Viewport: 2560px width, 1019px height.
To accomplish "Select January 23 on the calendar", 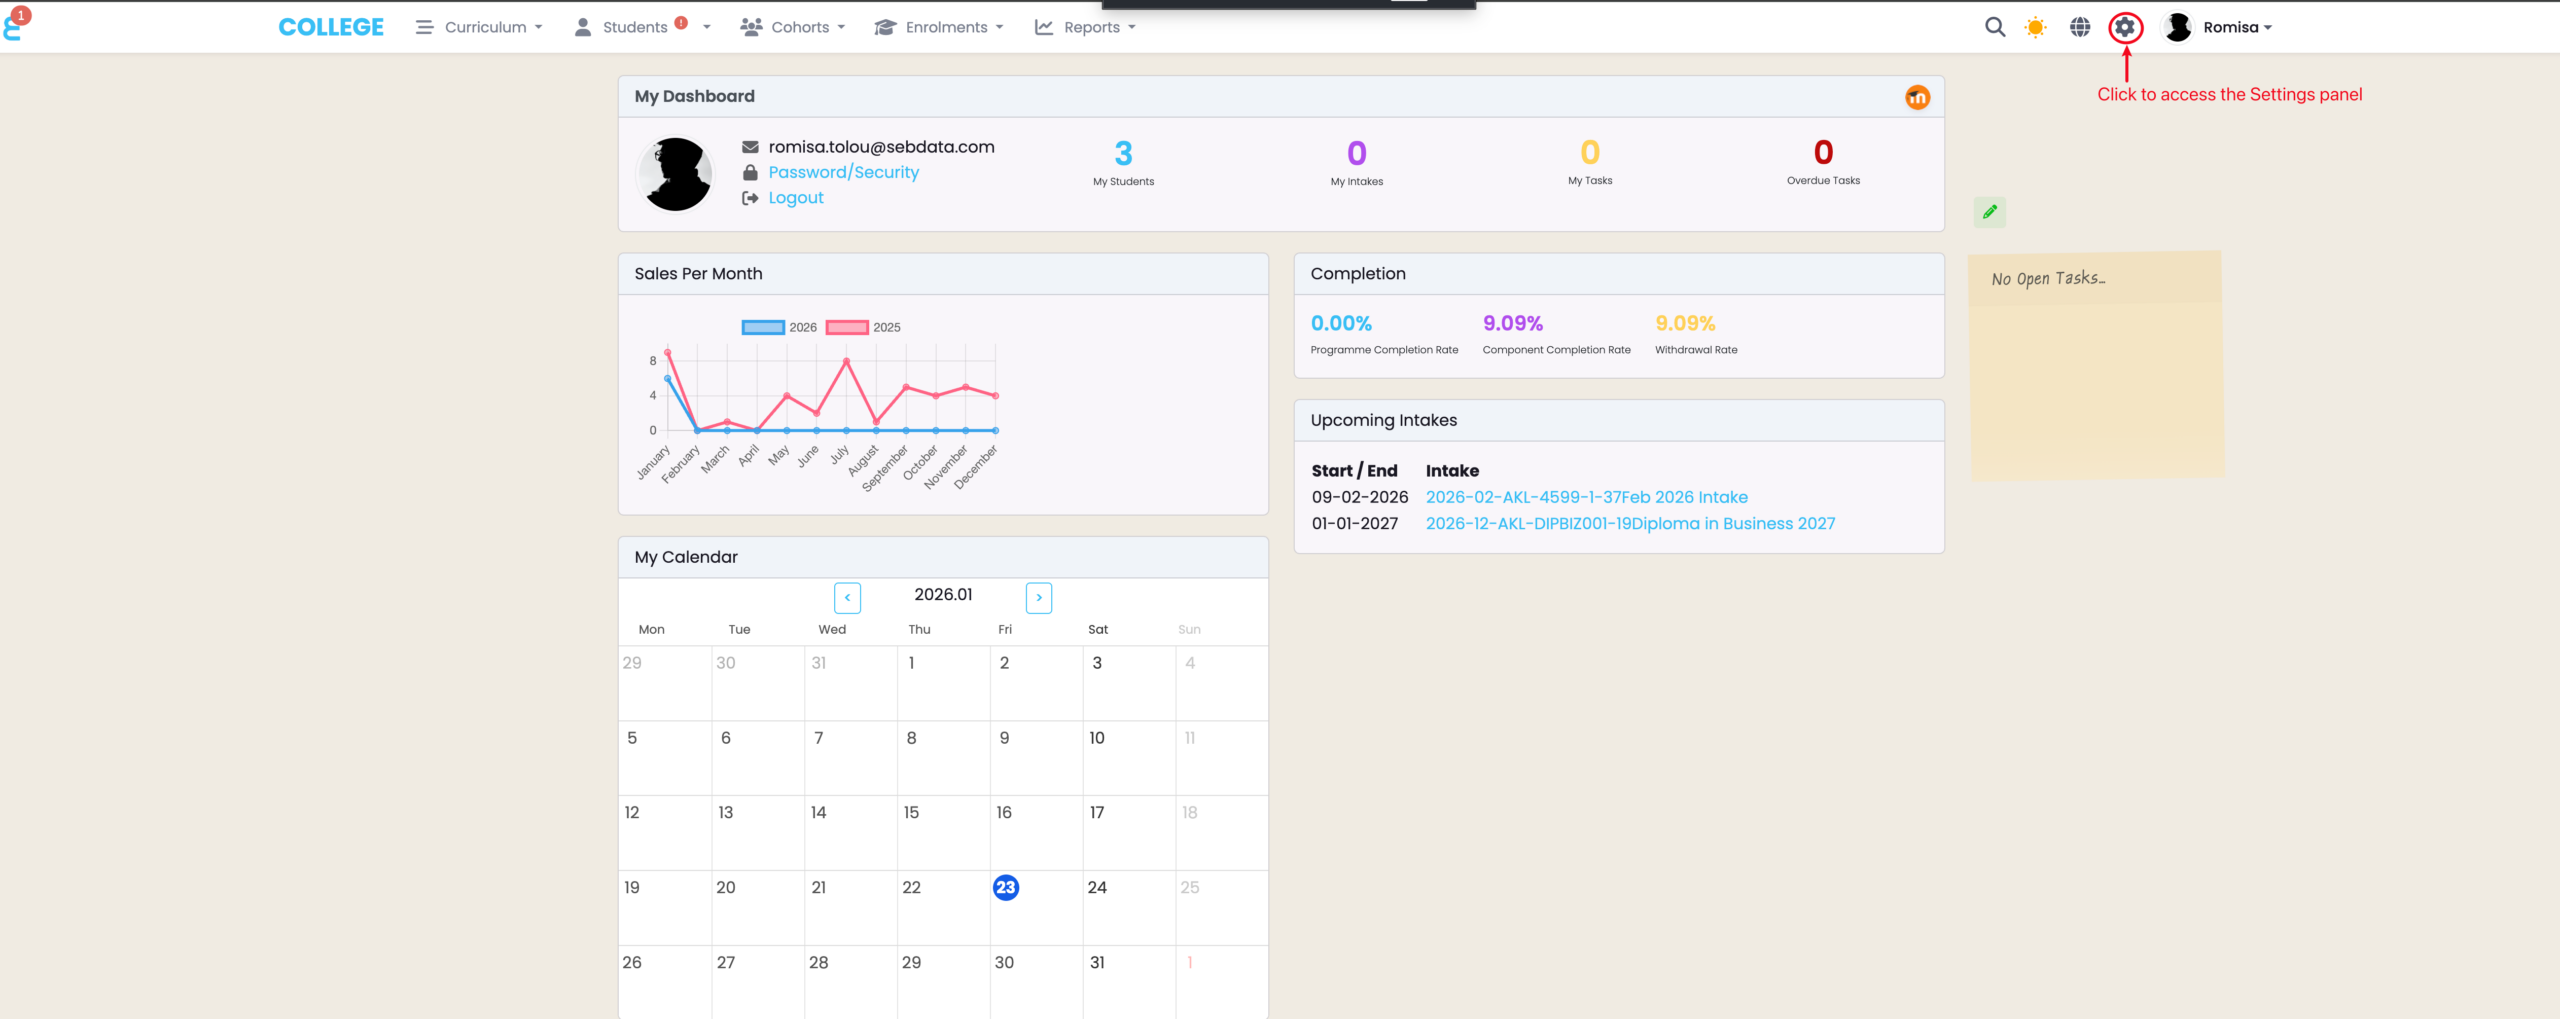I will pos(1005,887).
